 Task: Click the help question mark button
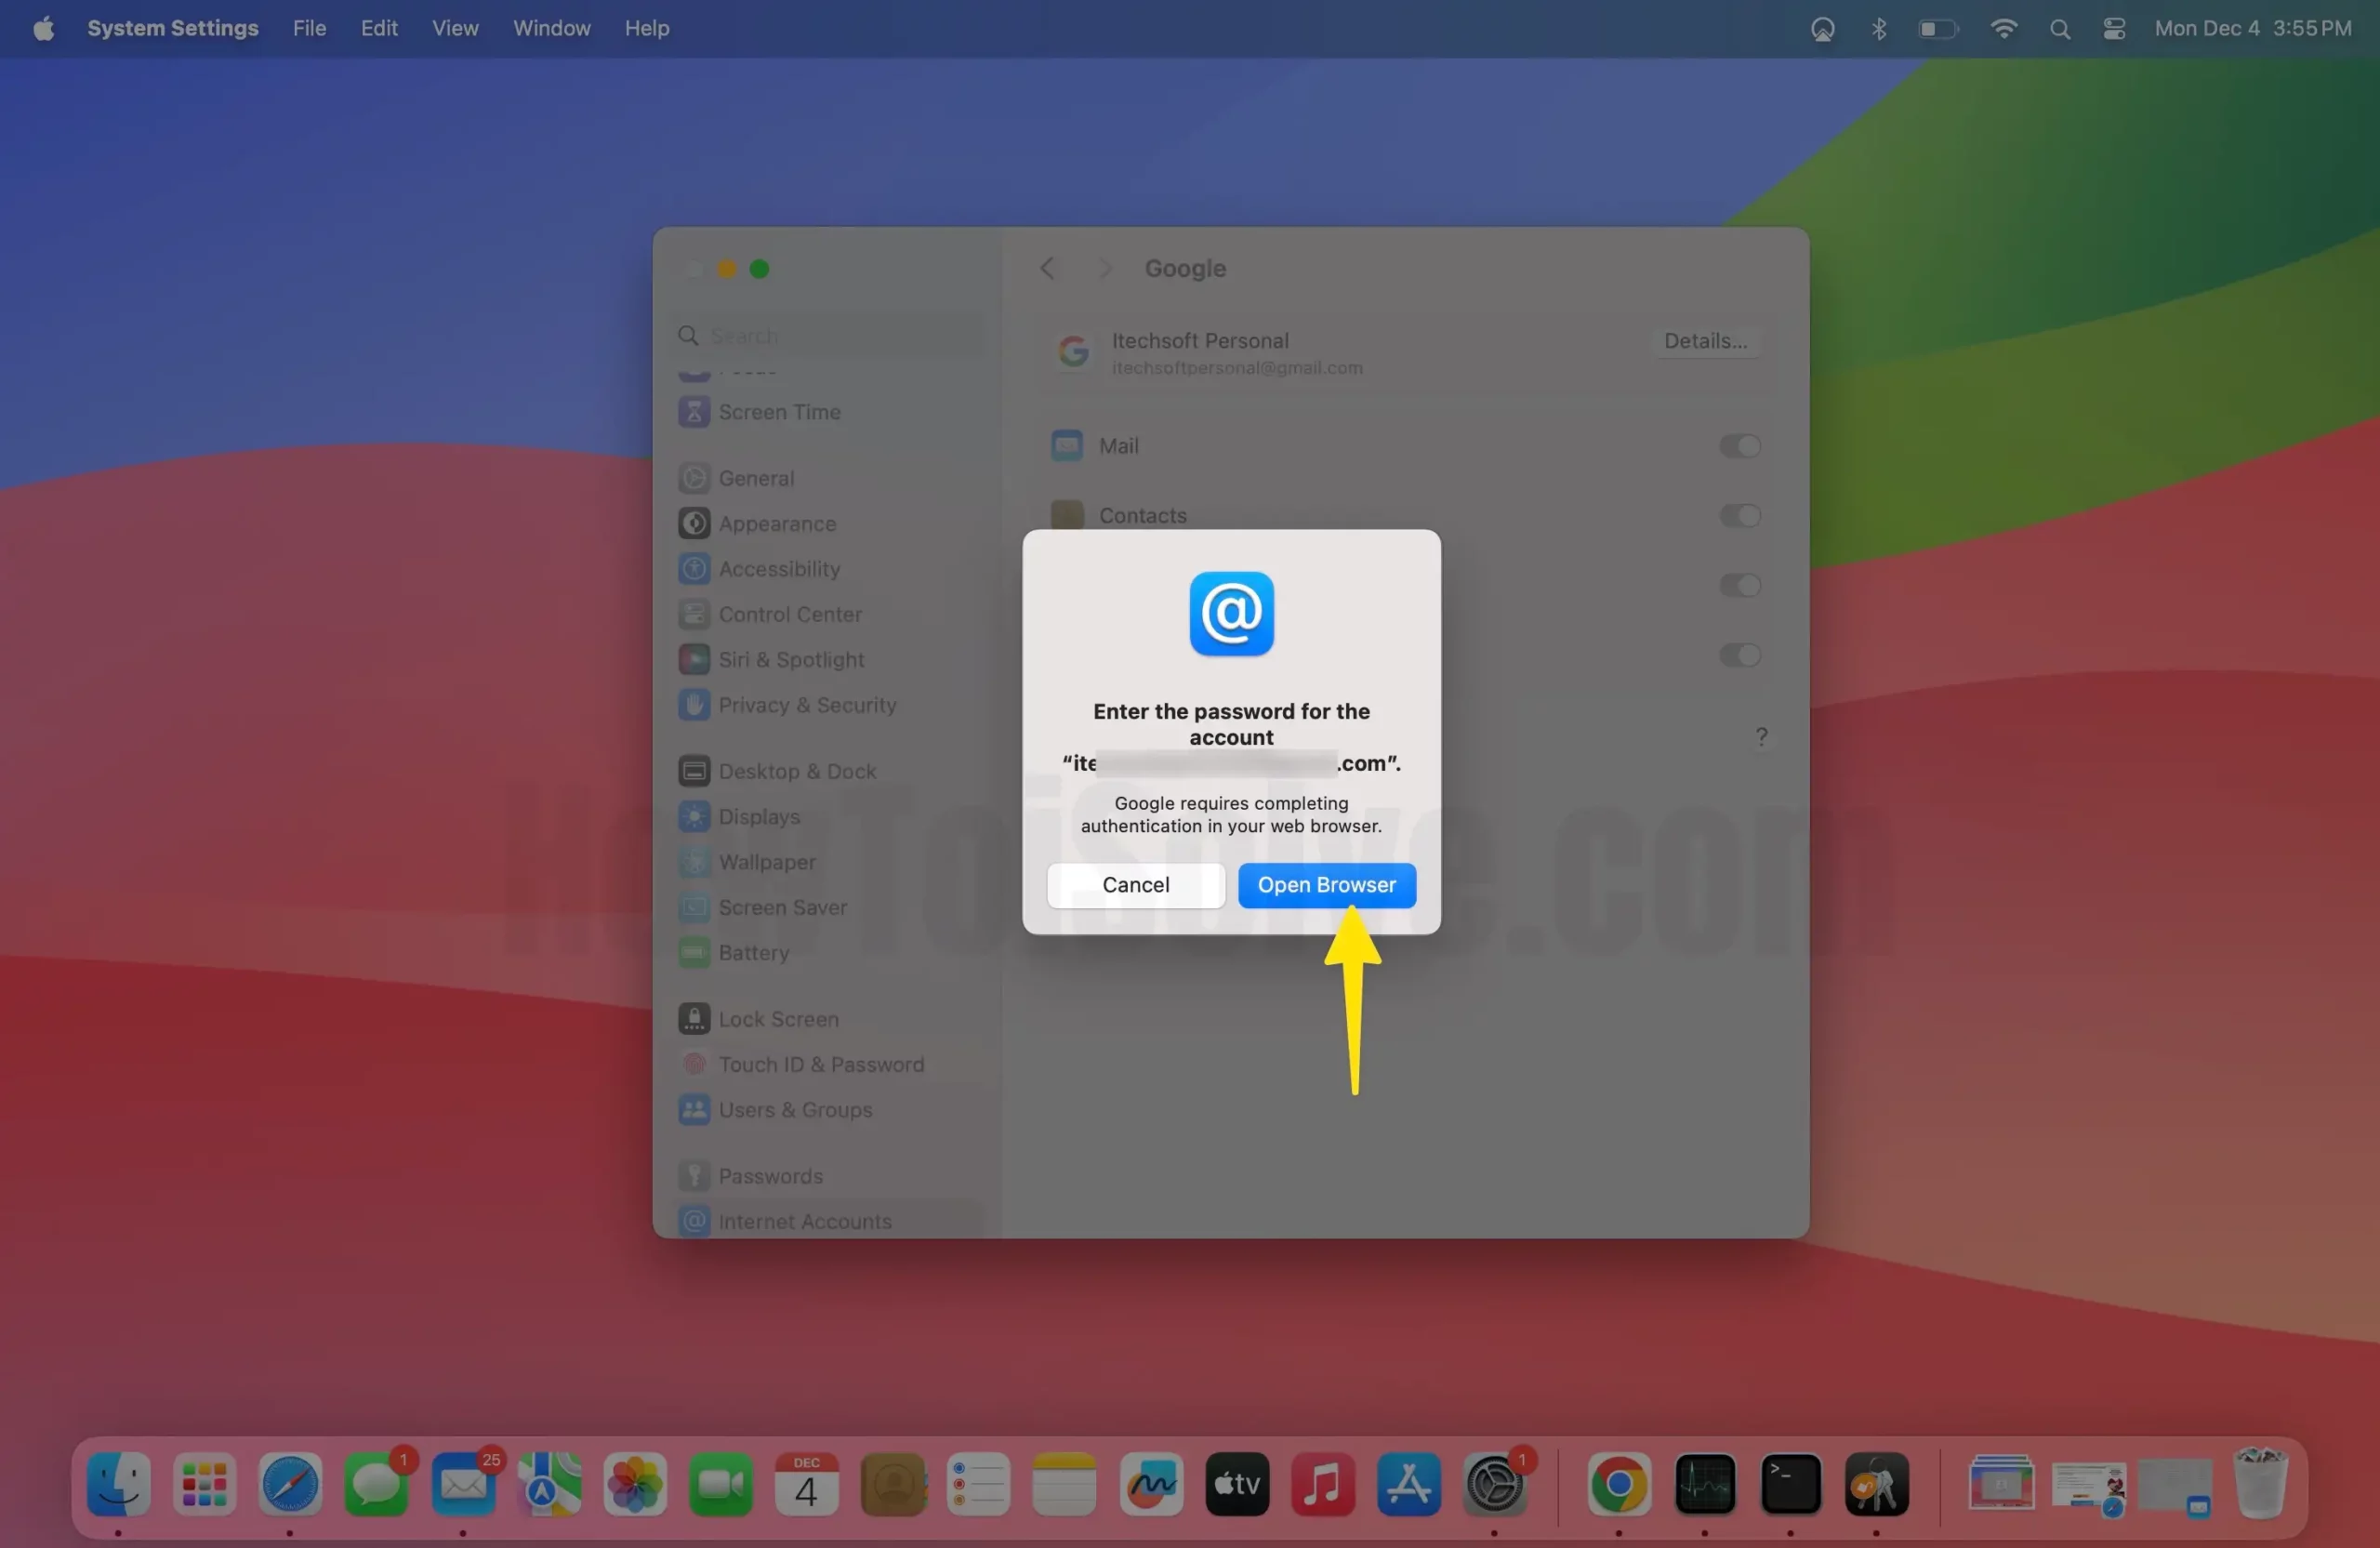[x=1761, y=737]
